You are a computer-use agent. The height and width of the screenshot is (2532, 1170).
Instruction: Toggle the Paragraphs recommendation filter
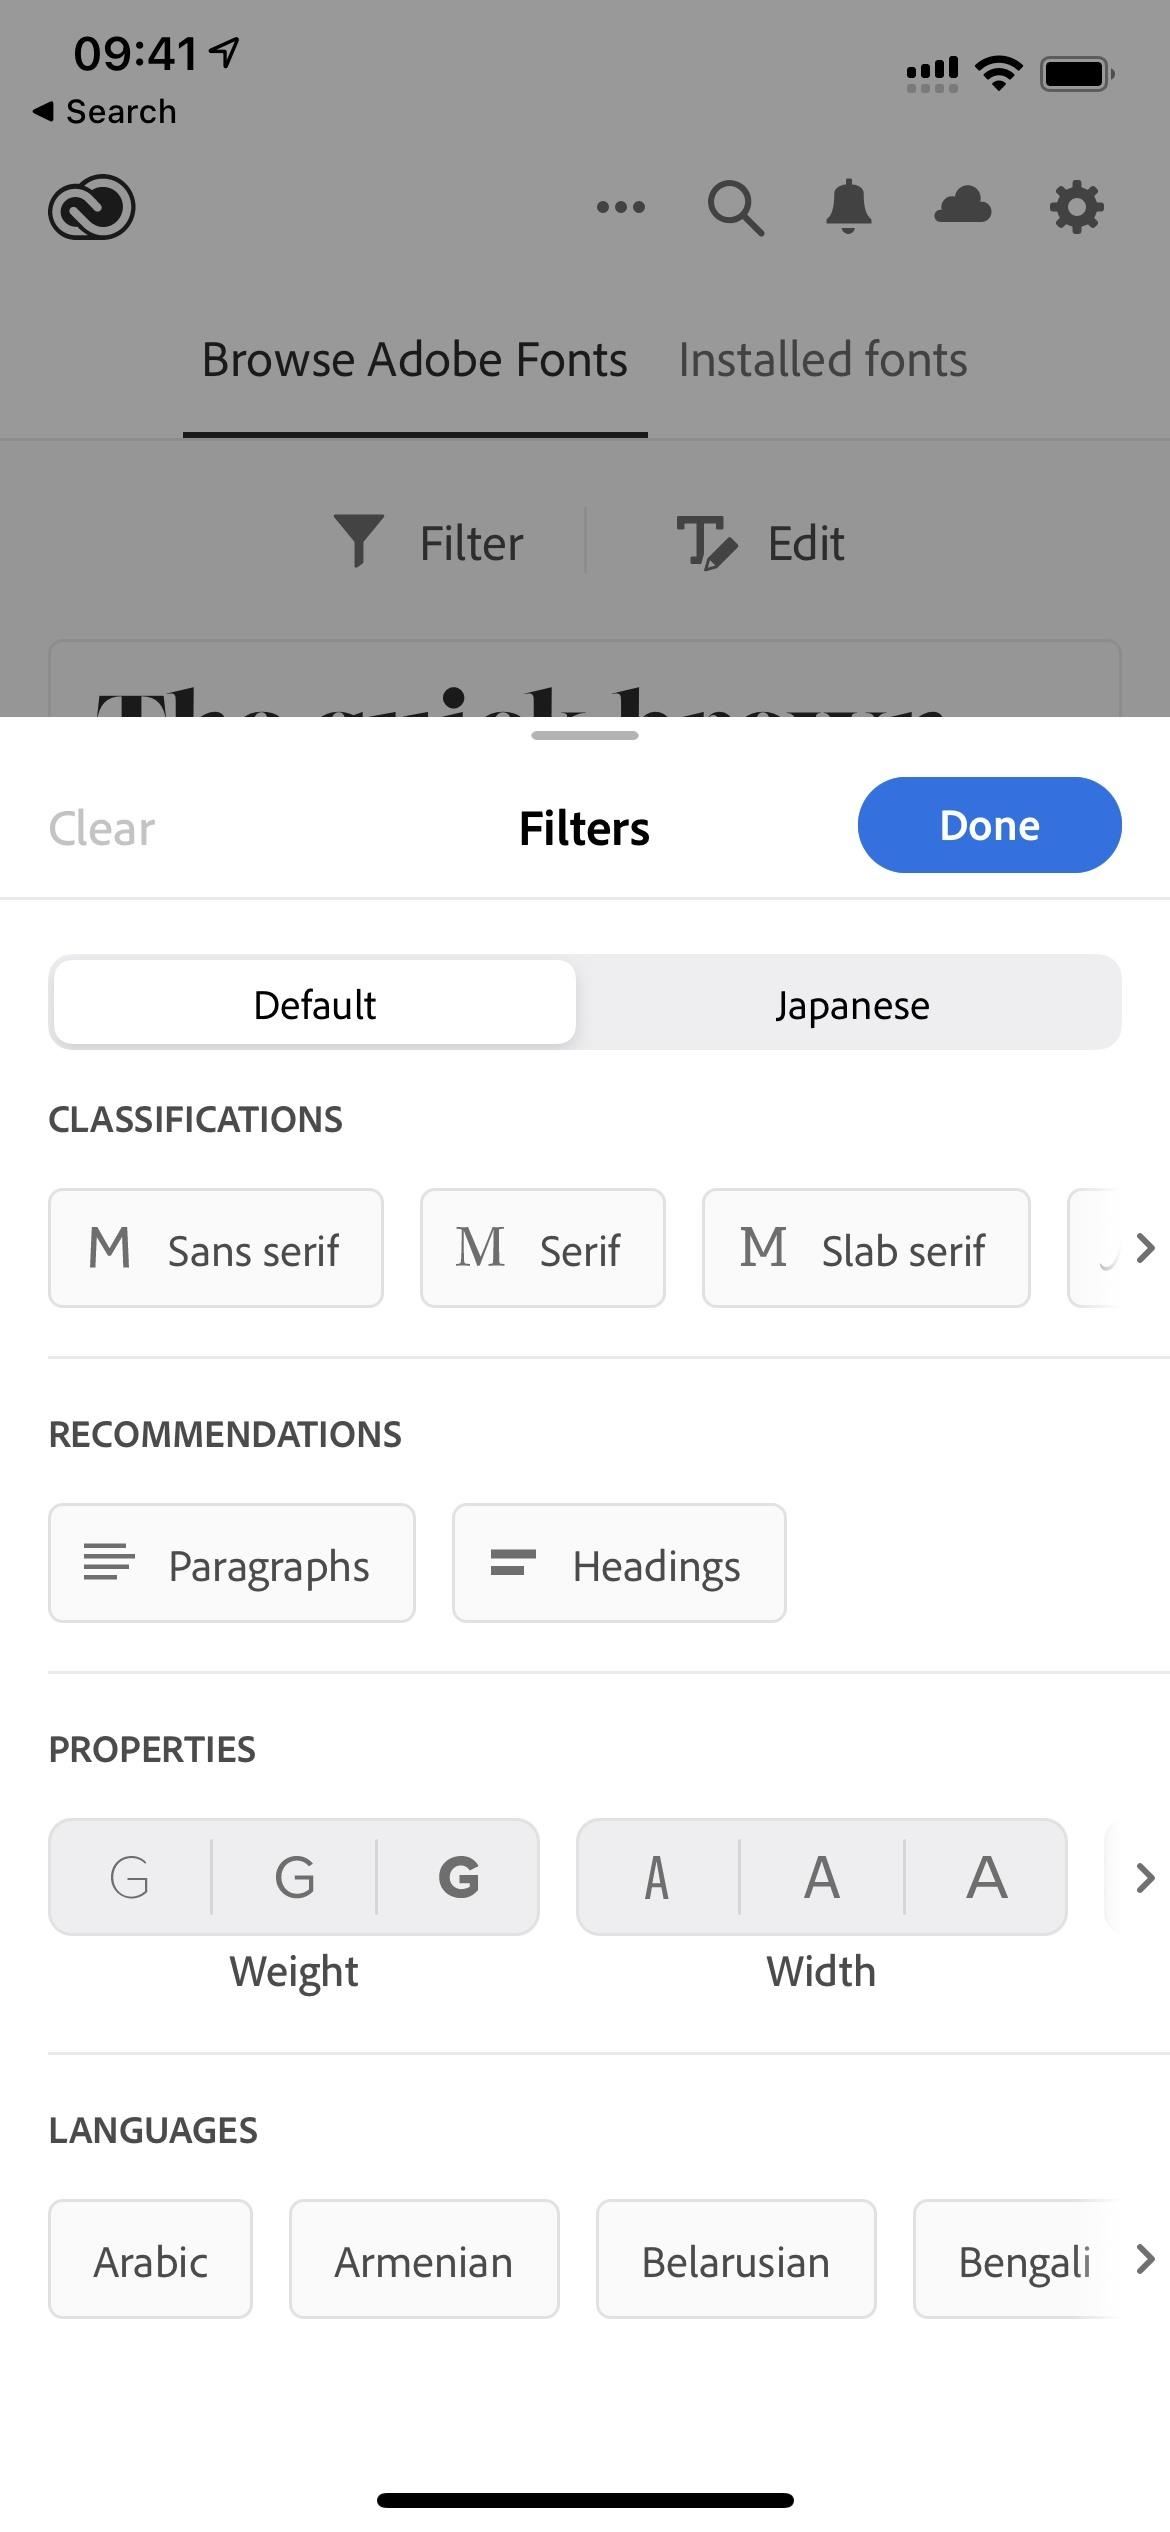click(232, 1563)
